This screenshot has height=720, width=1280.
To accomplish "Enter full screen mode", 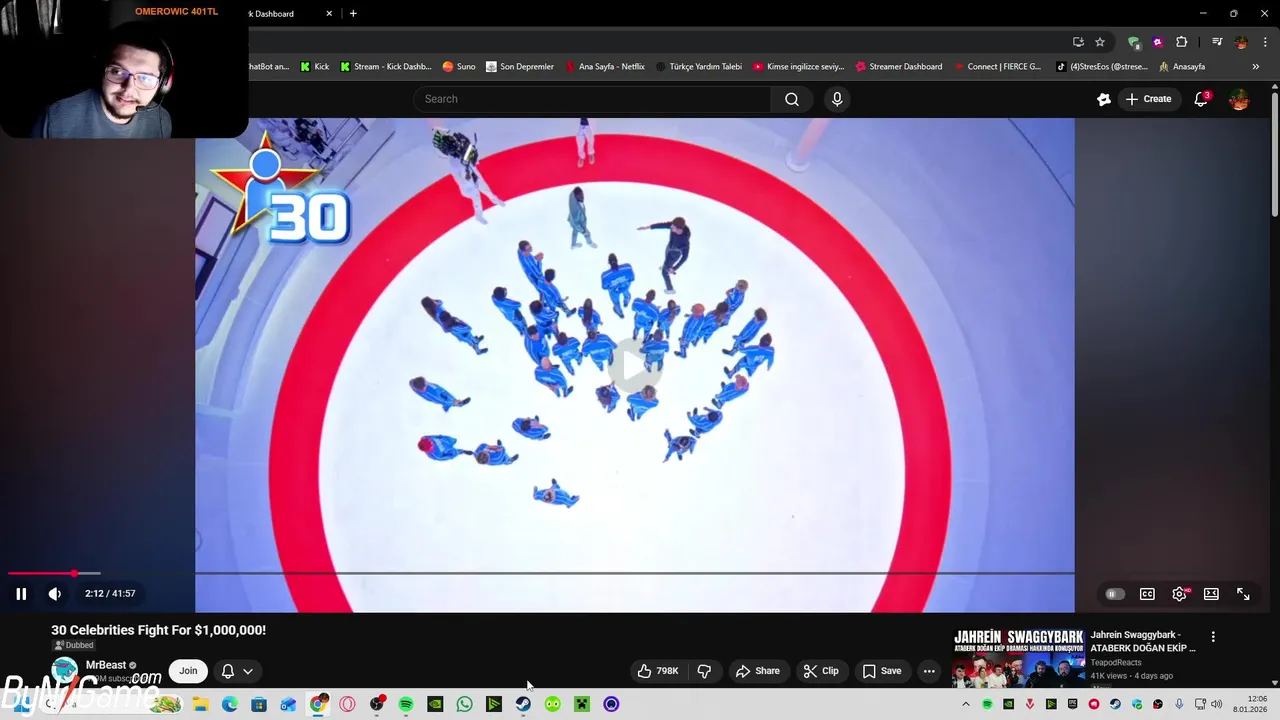I will 1243,594.
